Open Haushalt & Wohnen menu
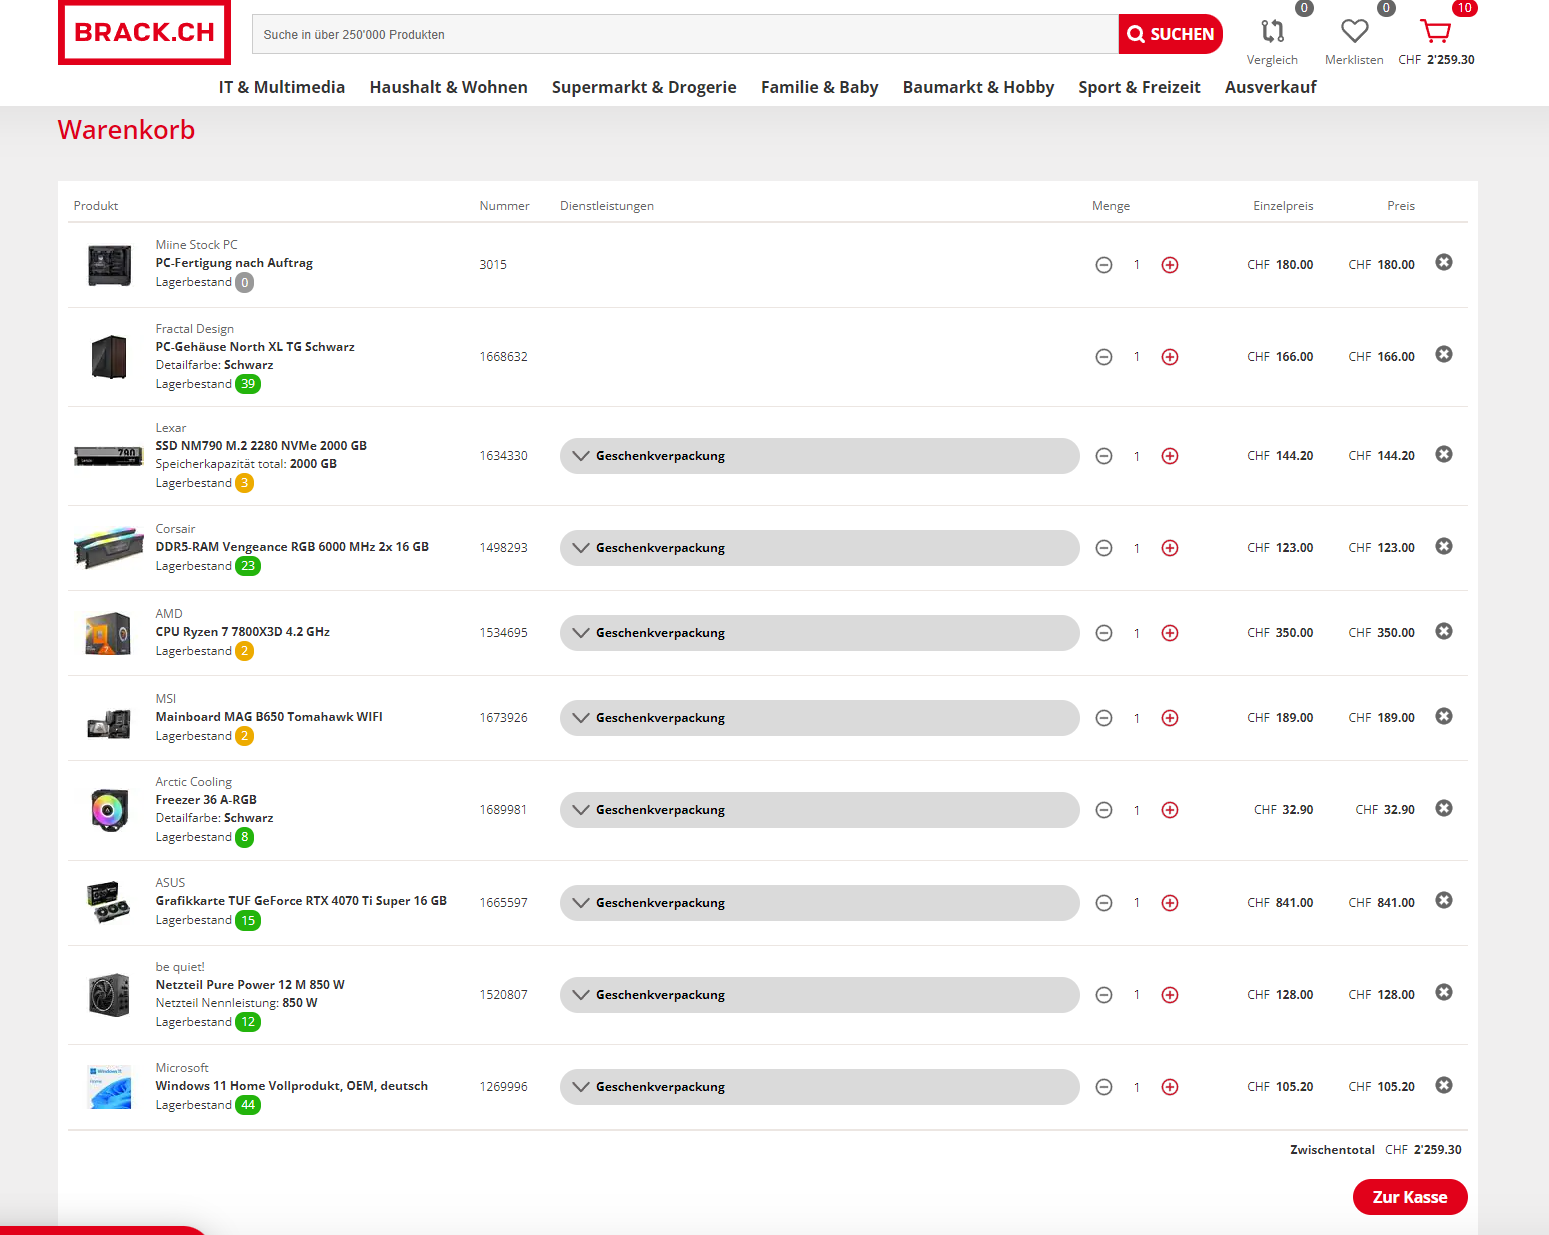1549x1235 pixels. (x=448, y=87)
